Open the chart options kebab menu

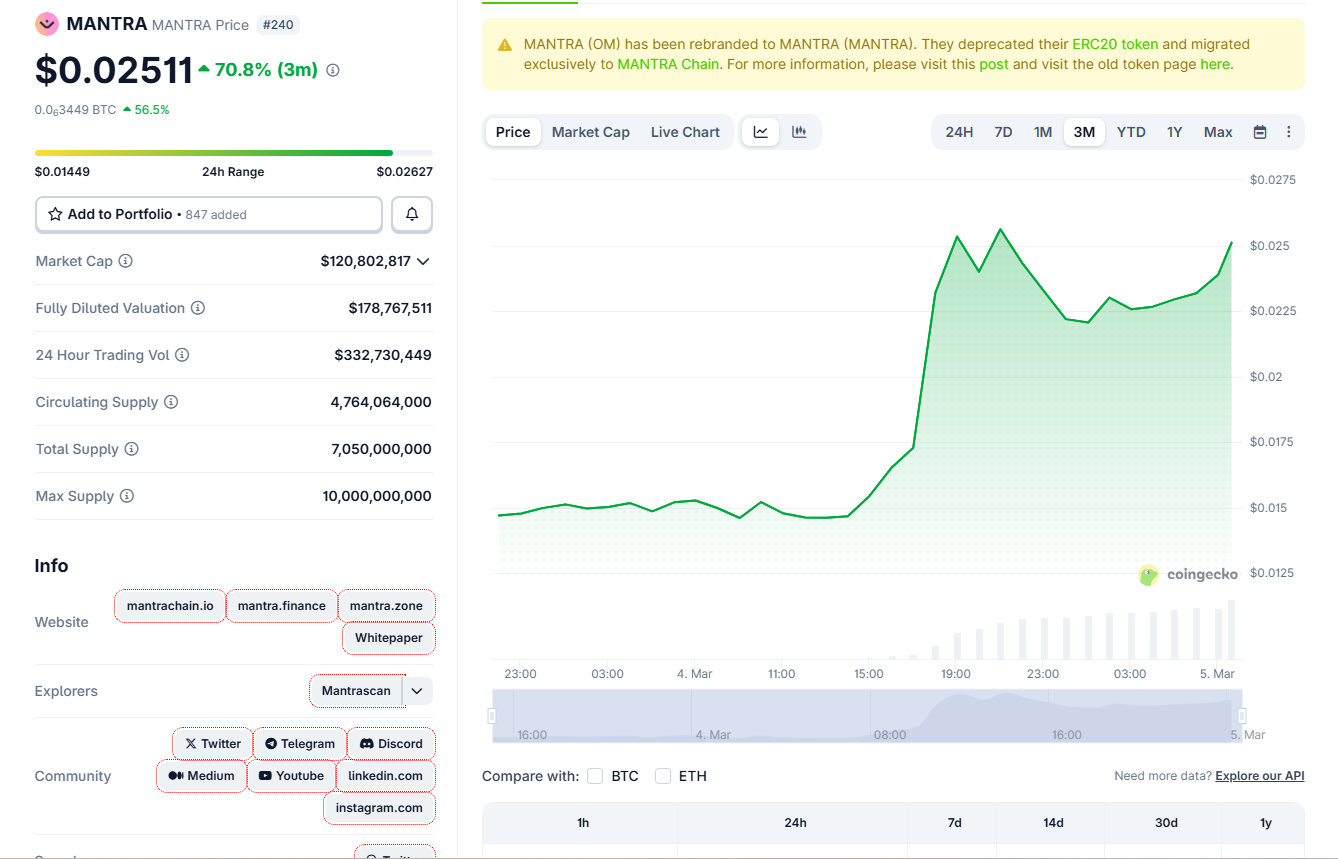click(x=1288, y=131)
